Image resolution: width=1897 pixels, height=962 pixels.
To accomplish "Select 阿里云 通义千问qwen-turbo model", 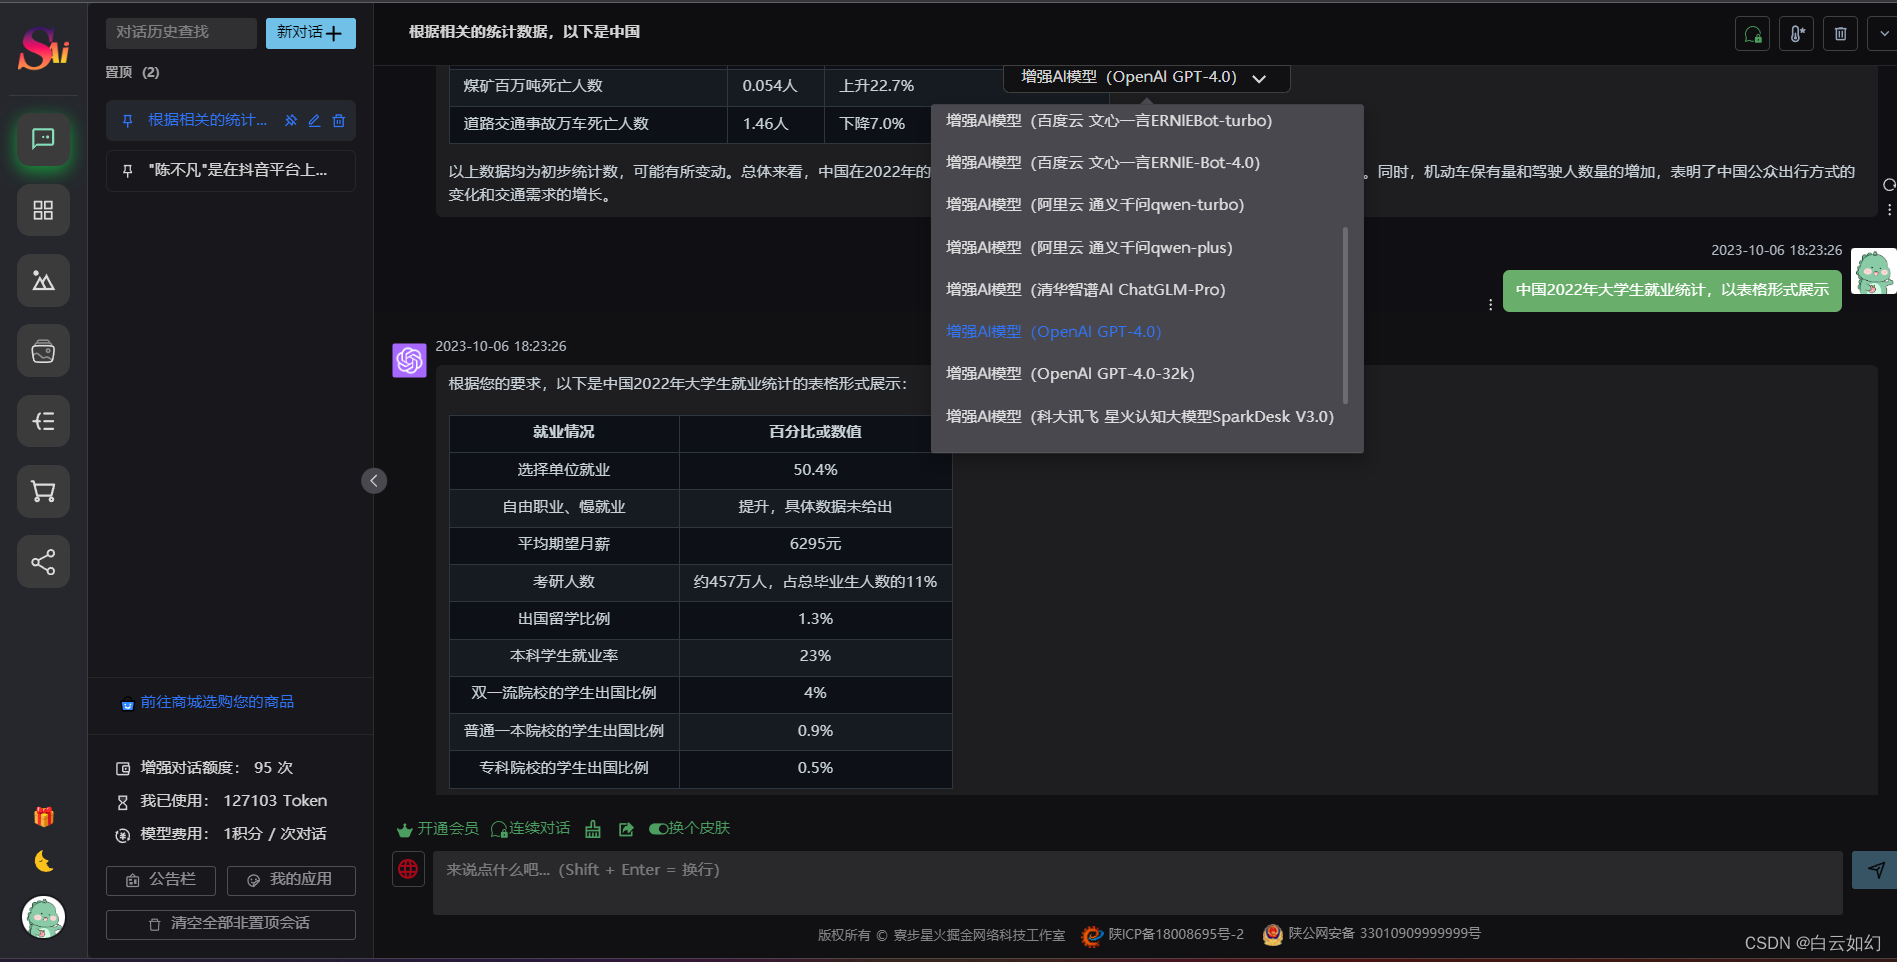I will [x=1147, y=205].
